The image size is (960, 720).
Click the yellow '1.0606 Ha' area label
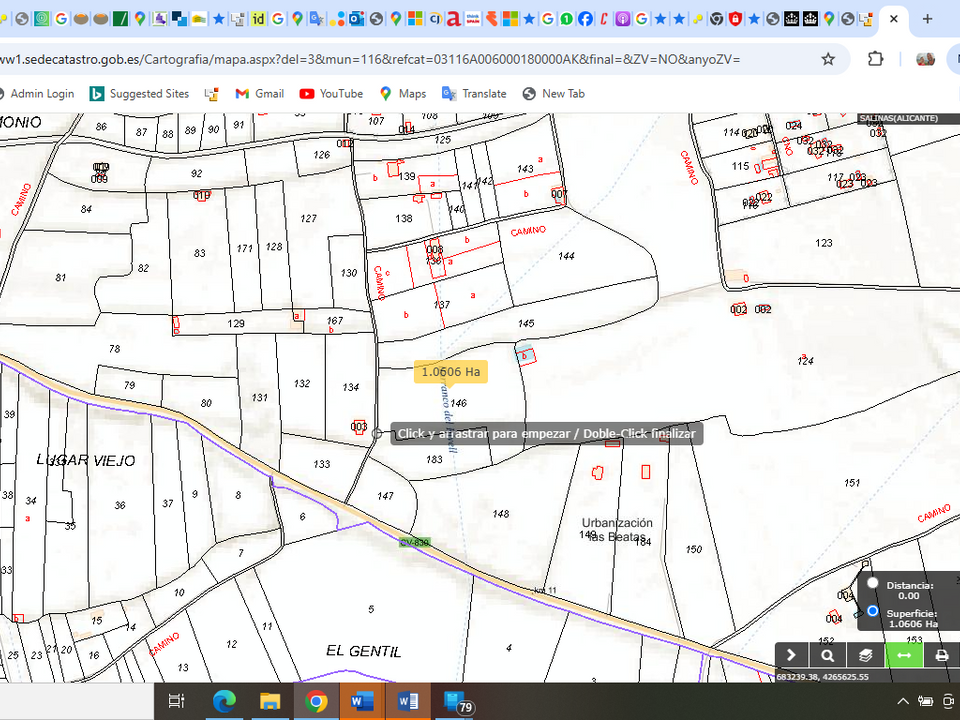[451, 372]
